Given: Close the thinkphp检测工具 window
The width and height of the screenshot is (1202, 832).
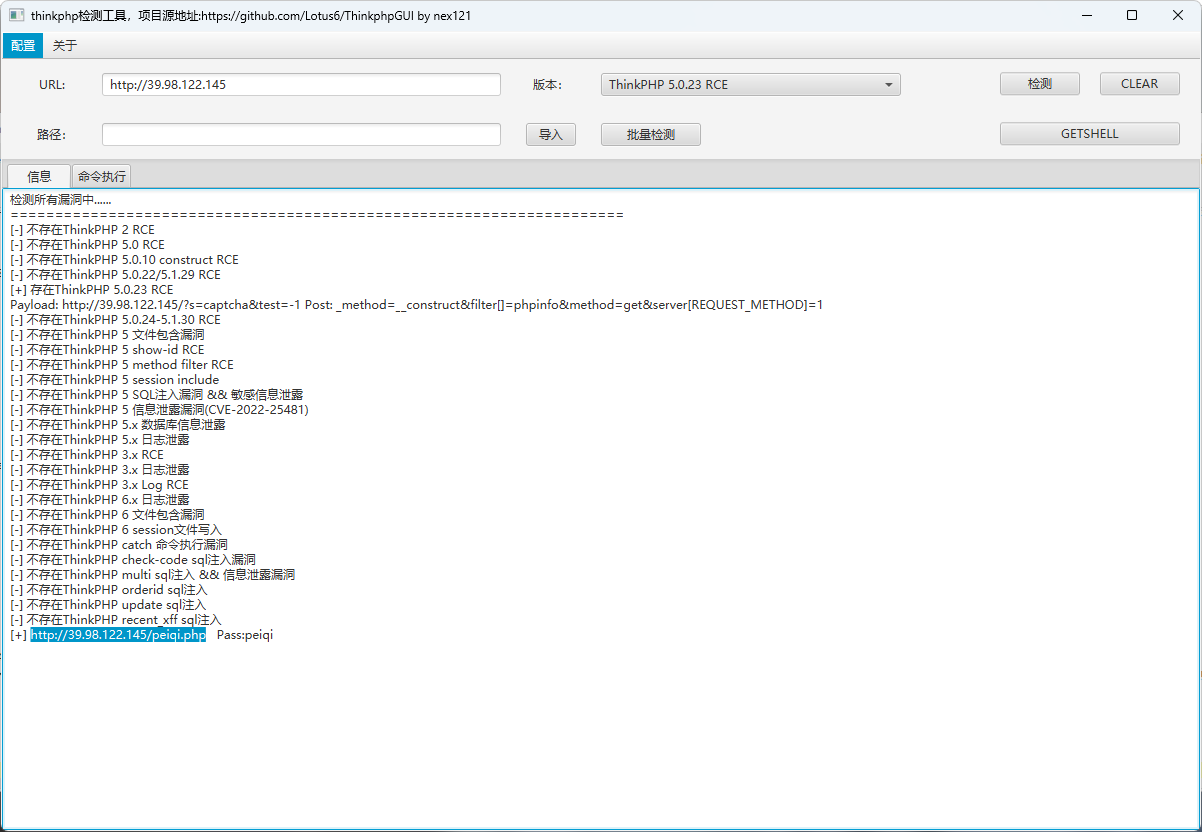Looking at the screenshot, I should pos(1178,15).
